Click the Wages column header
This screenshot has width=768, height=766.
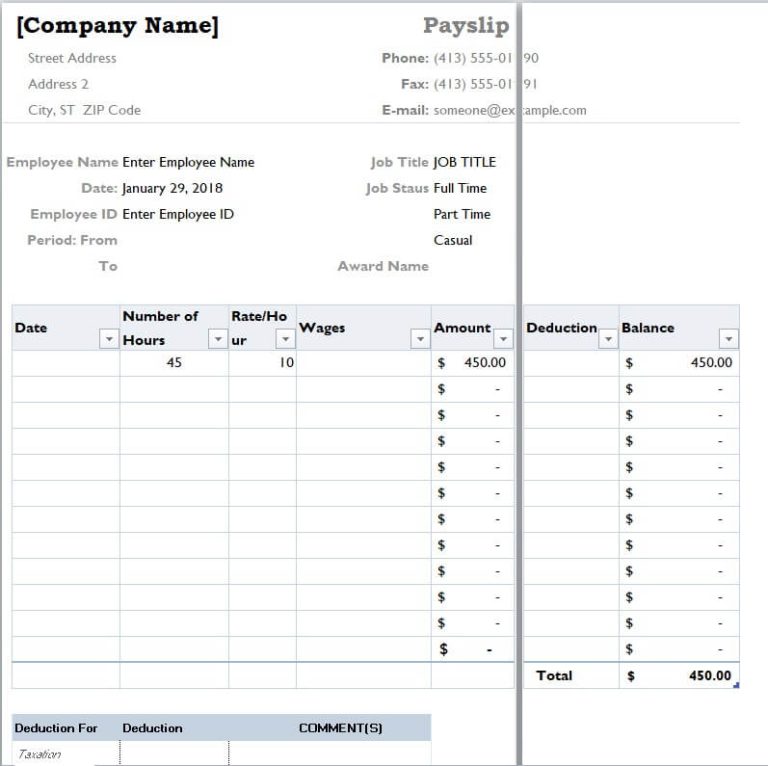coord(322,328)
